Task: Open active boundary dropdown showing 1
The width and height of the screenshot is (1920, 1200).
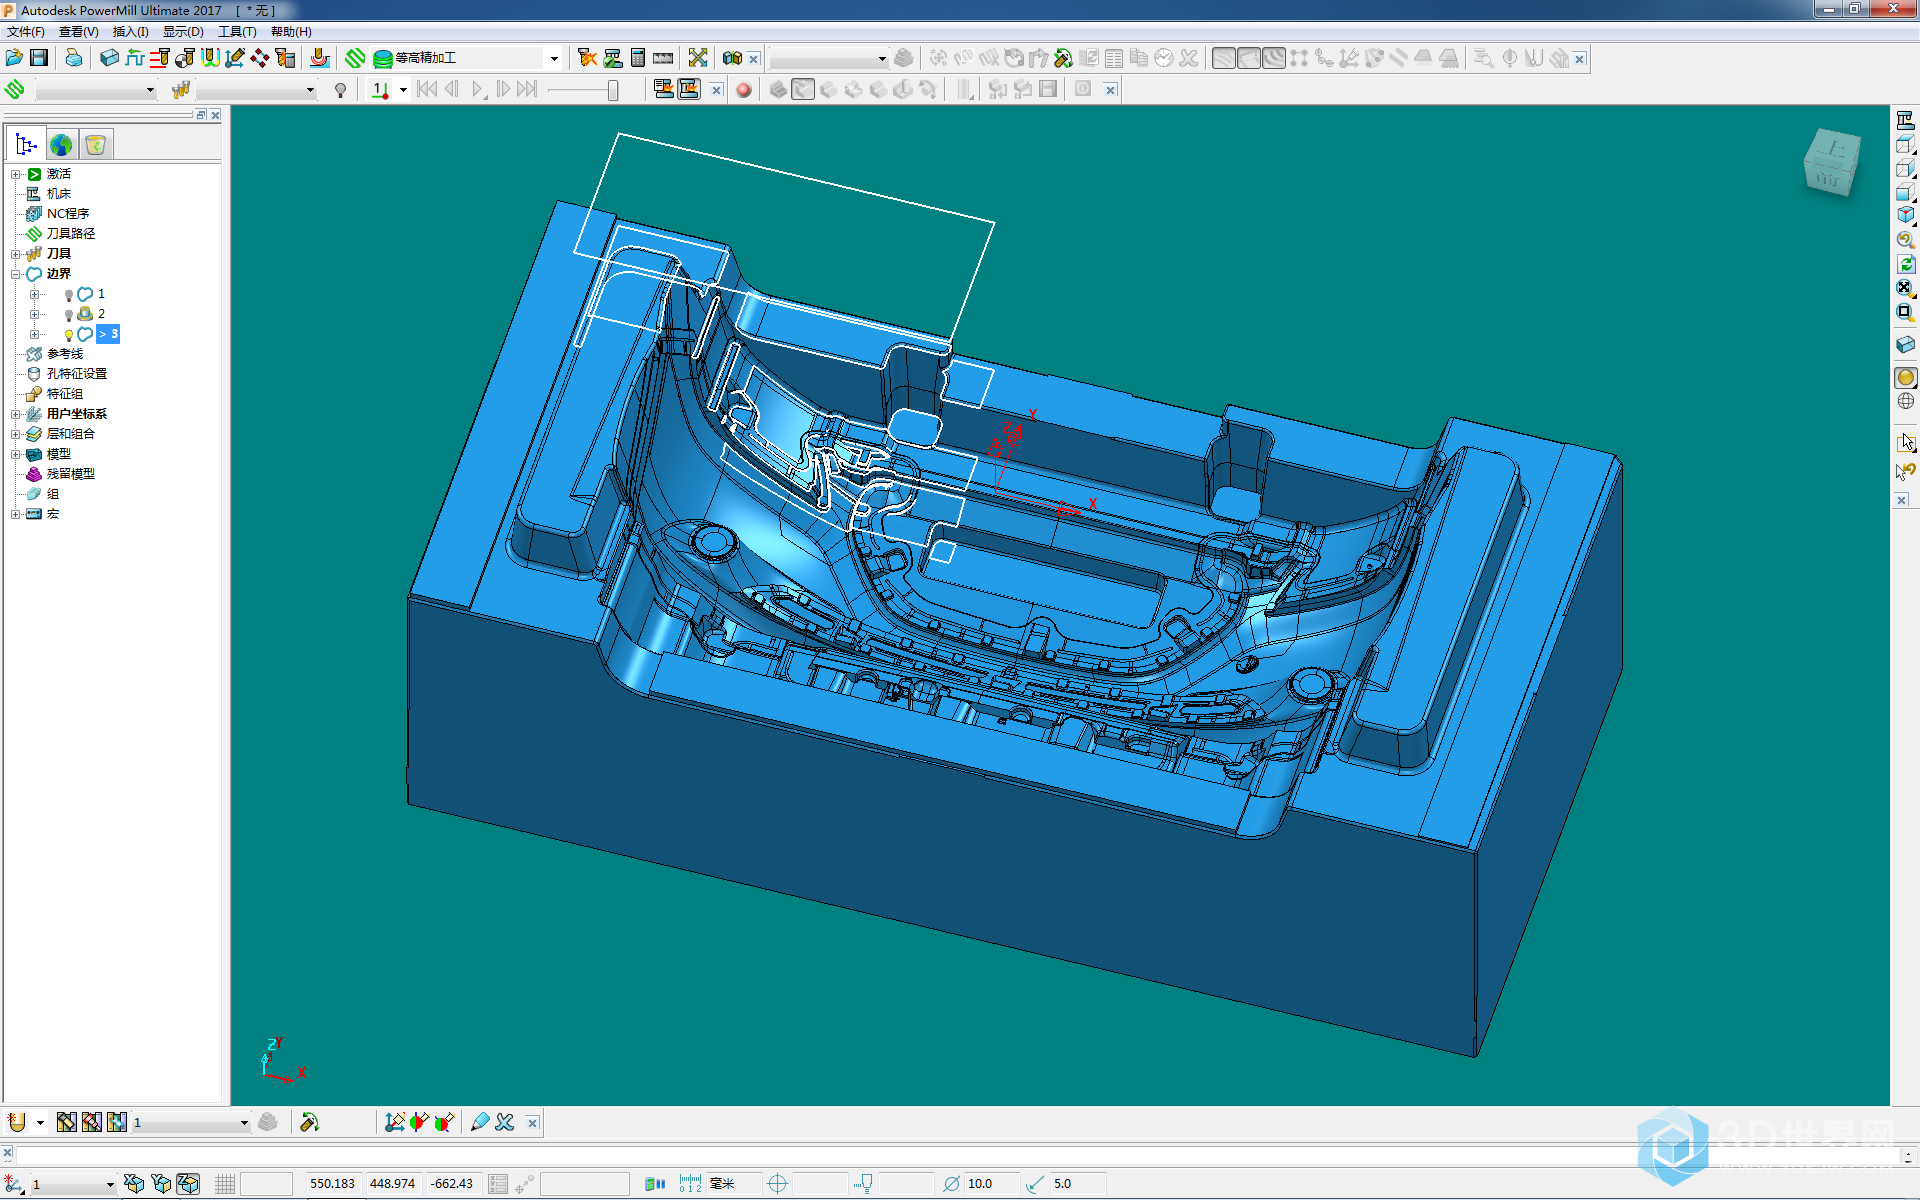Action: click(x=244, y=1122)
